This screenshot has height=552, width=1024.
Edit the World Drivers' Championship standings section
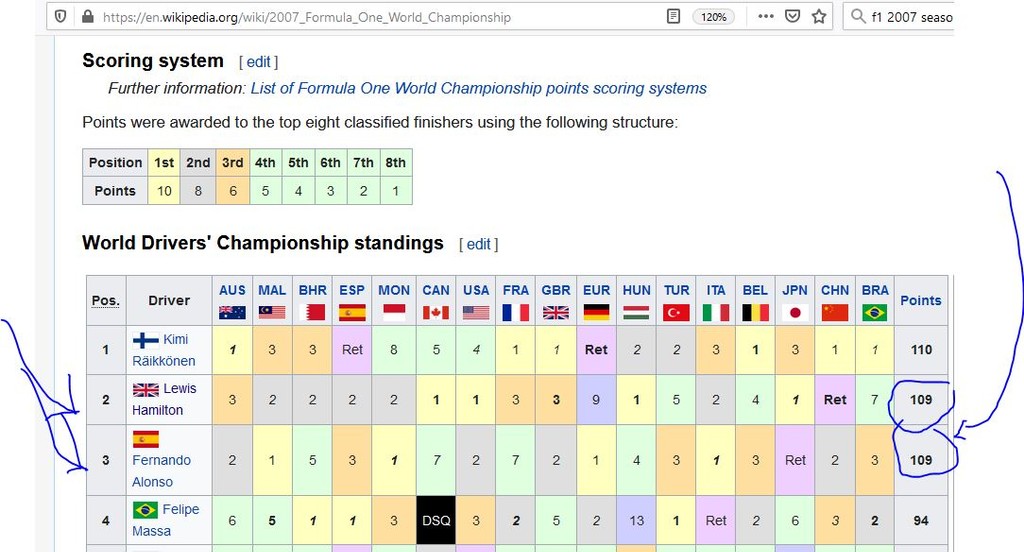[478, 244]
